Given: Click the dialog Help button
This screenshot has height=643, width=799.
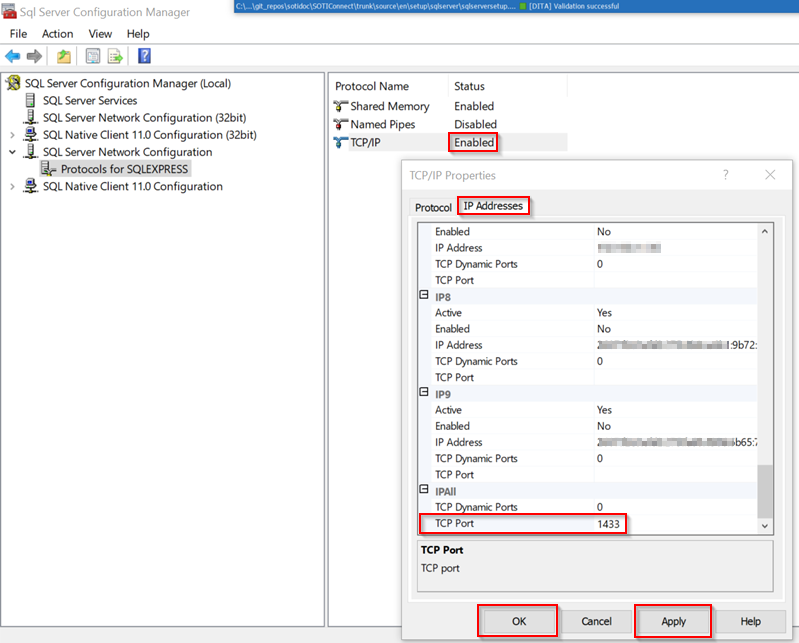Looking at the screenshot, I should pos(751,621).
